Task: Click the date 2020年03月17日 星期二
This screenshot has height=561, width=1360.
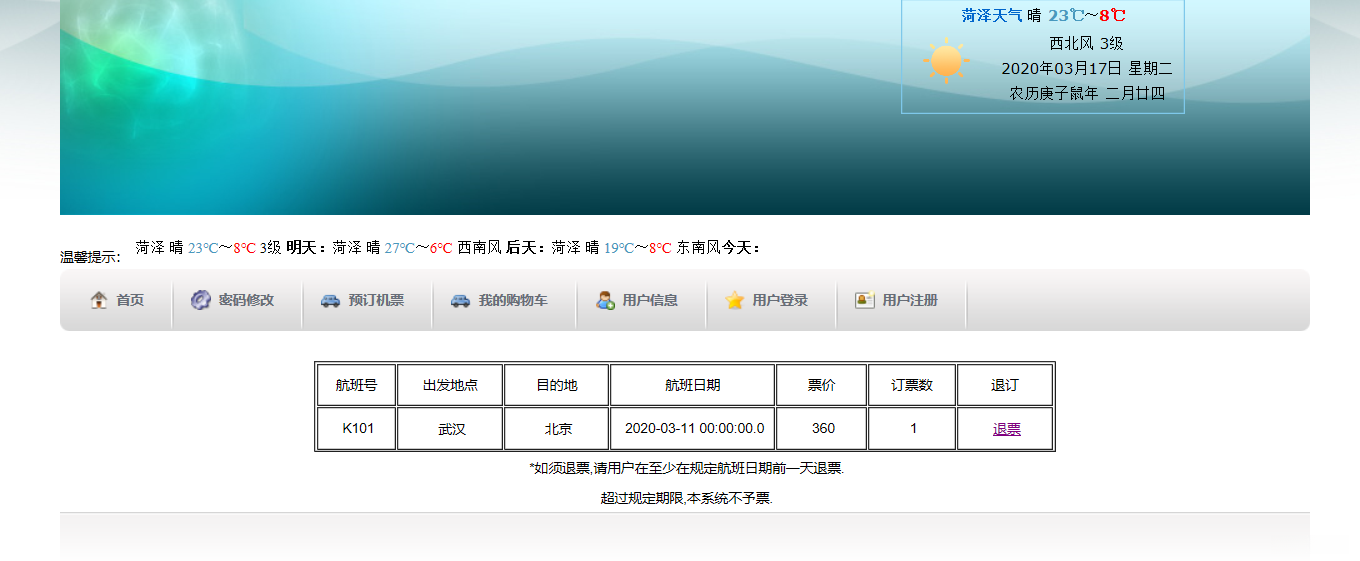Action: (x=1087, y=69)
